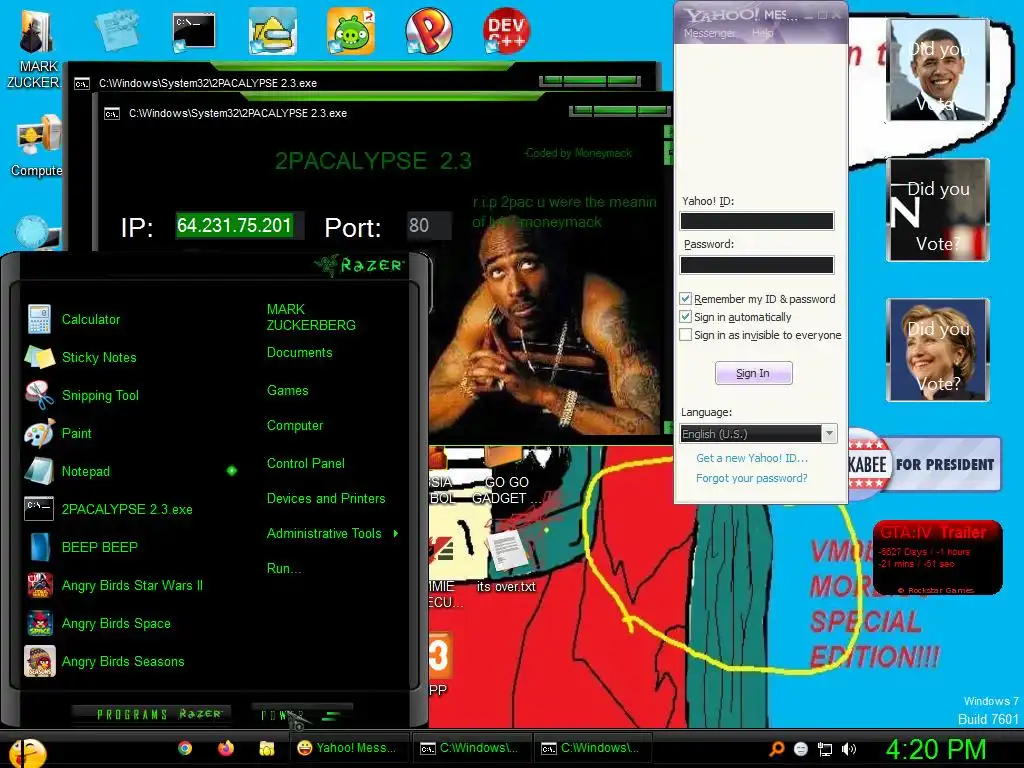Switch to Yahoo! Messenger taskbar button

tap(348, 748)
